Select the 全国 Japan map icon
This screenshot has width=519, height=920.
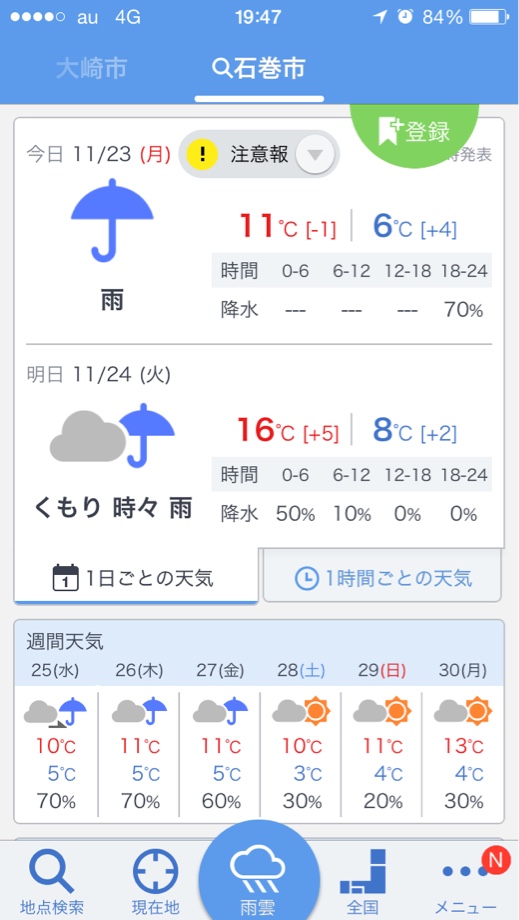tap(363, 871)
